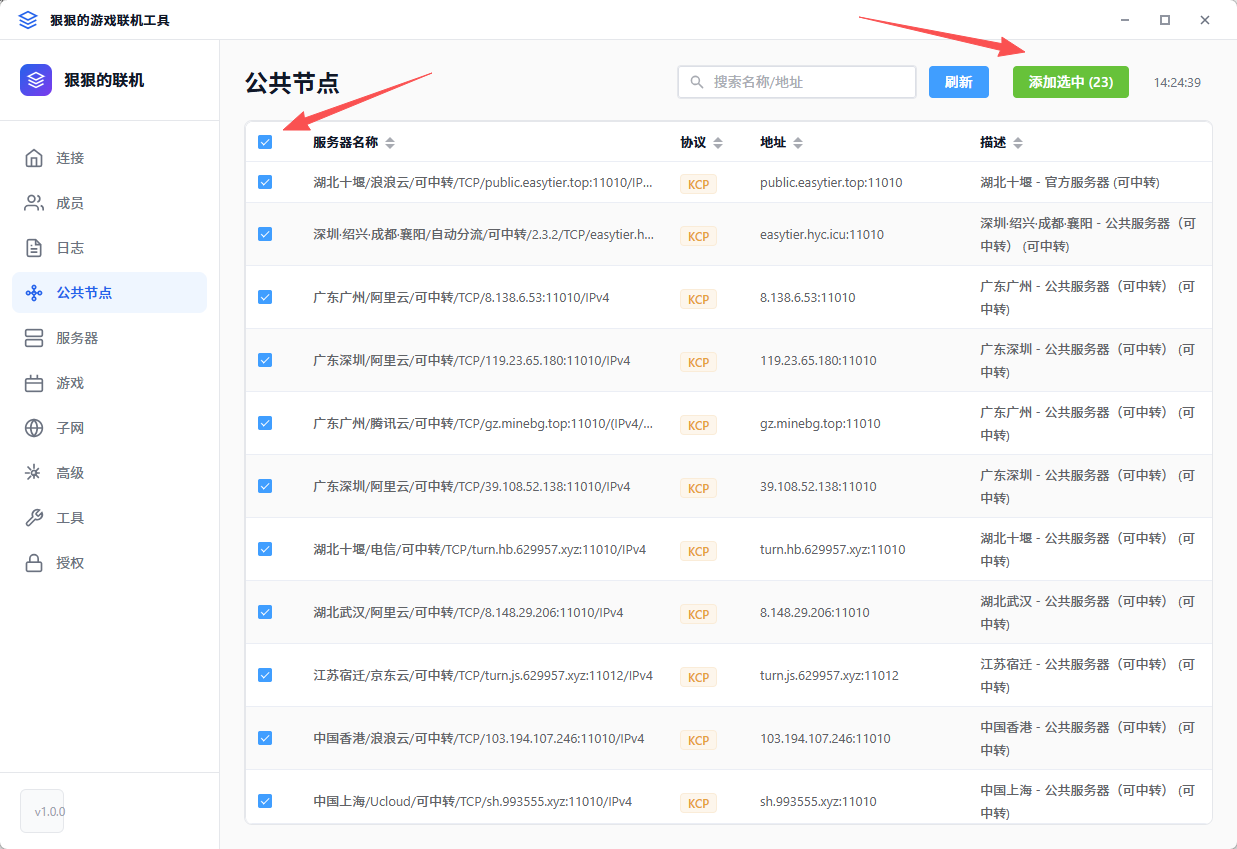Click the address easytier.hyc.icu:11010
Viewport: 1237px width, 849px height.
(x=822, y=235)
